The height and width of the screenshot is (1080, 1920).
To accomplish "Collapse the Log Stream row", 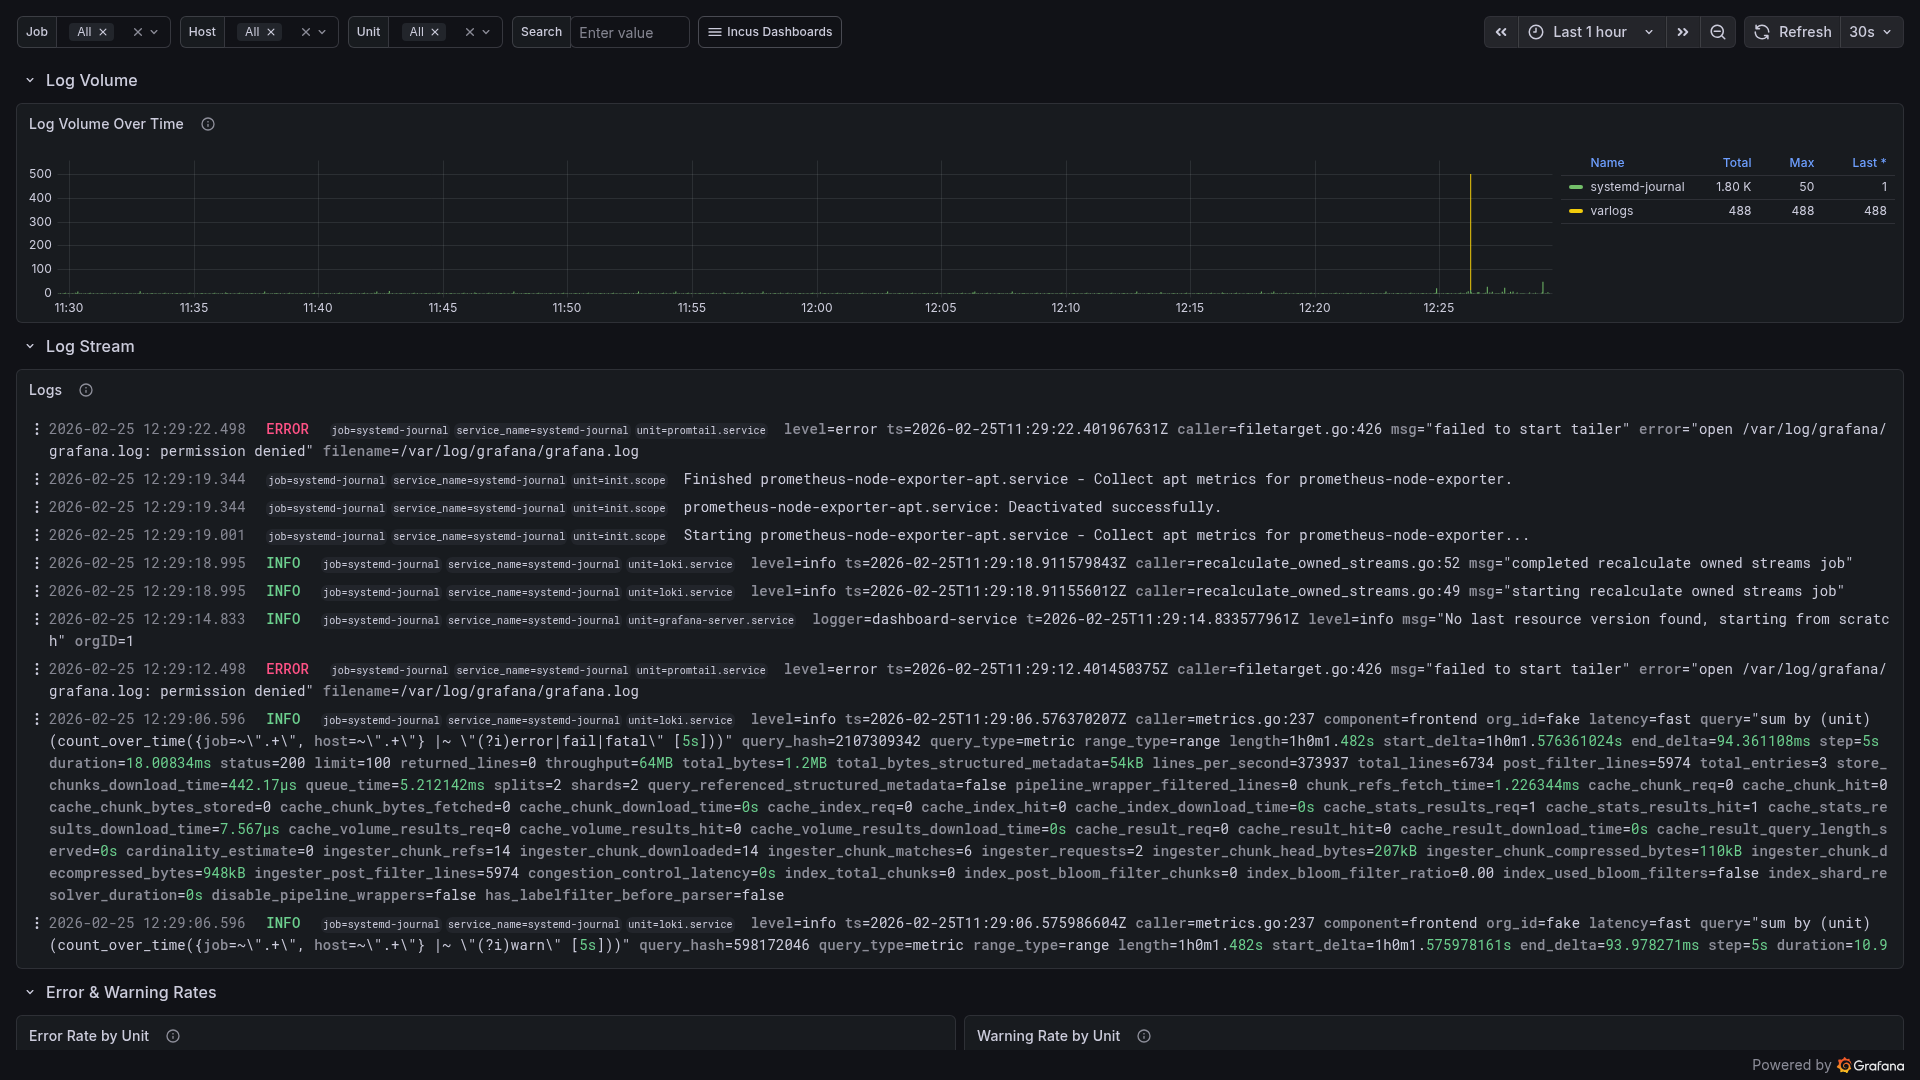I will point(30,346).
